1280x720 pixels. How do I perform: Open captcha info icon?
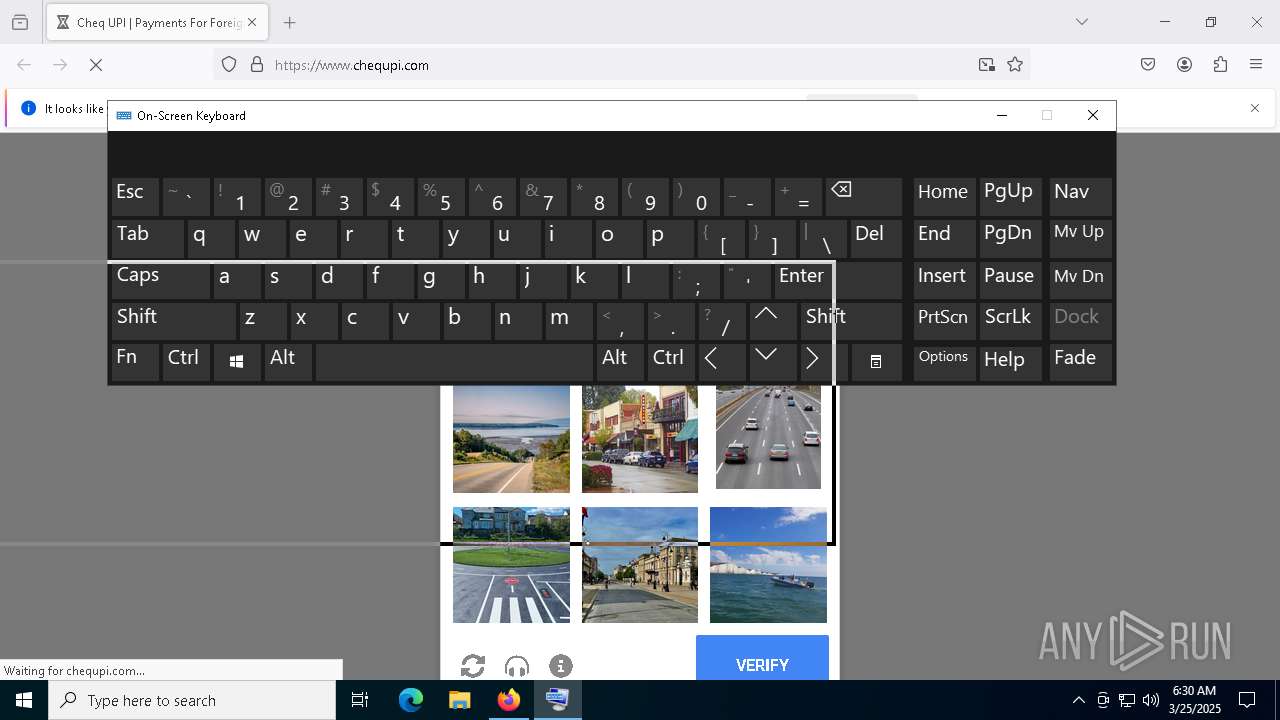(561, 666)
